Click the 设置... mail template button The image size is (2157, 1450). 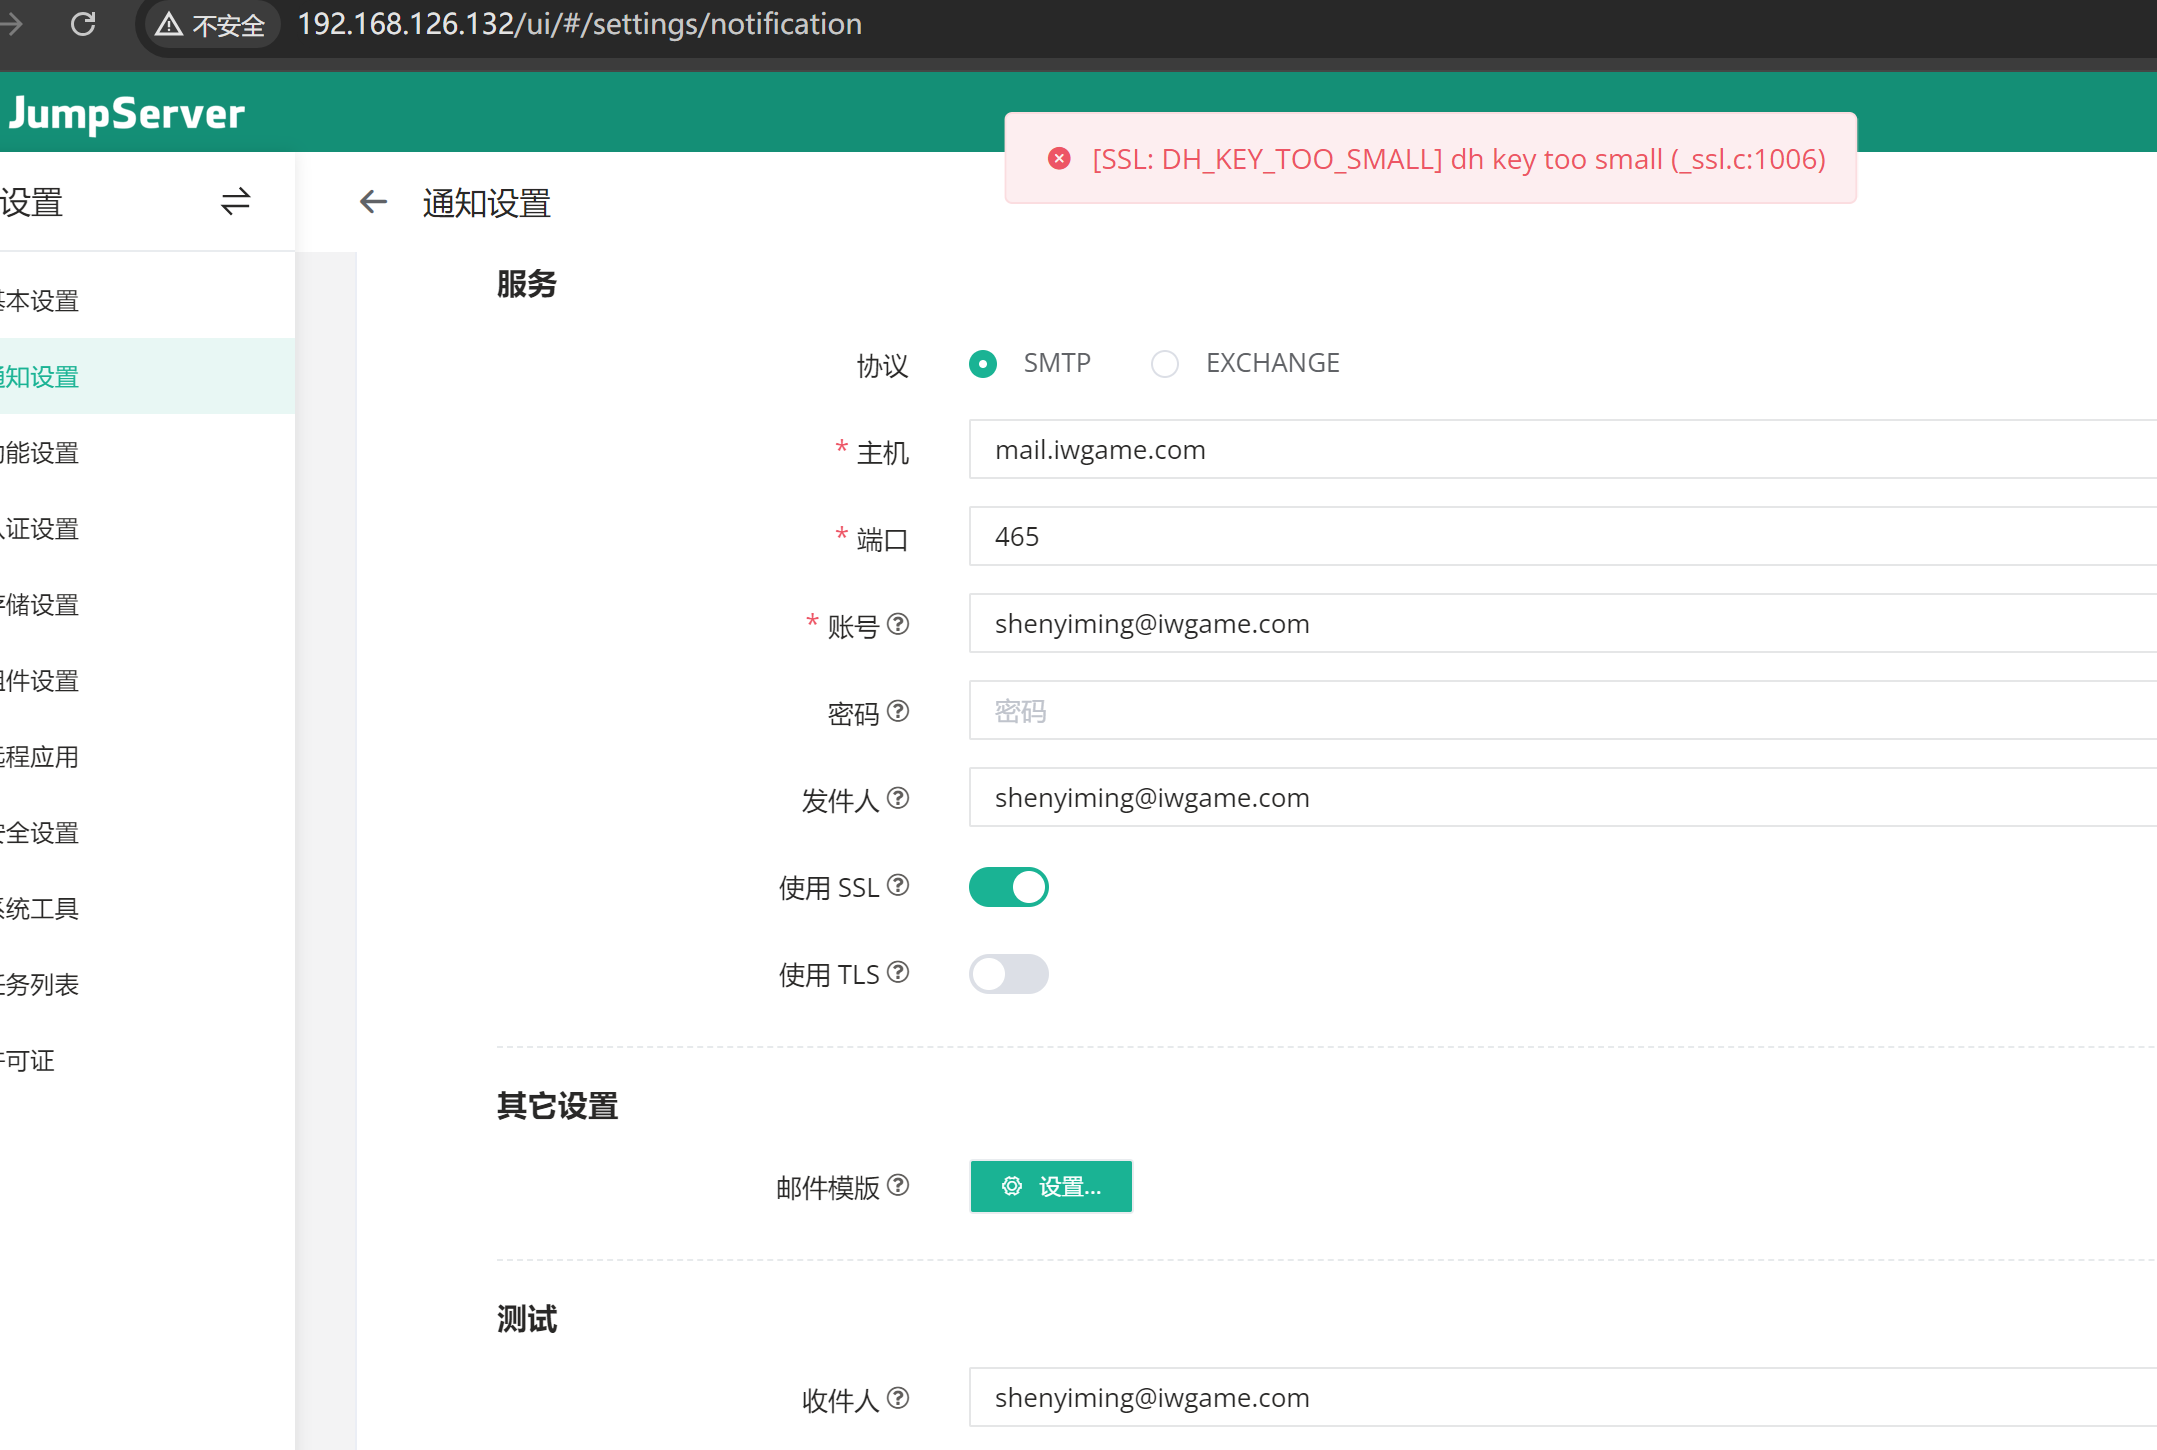[1050, 1187]
